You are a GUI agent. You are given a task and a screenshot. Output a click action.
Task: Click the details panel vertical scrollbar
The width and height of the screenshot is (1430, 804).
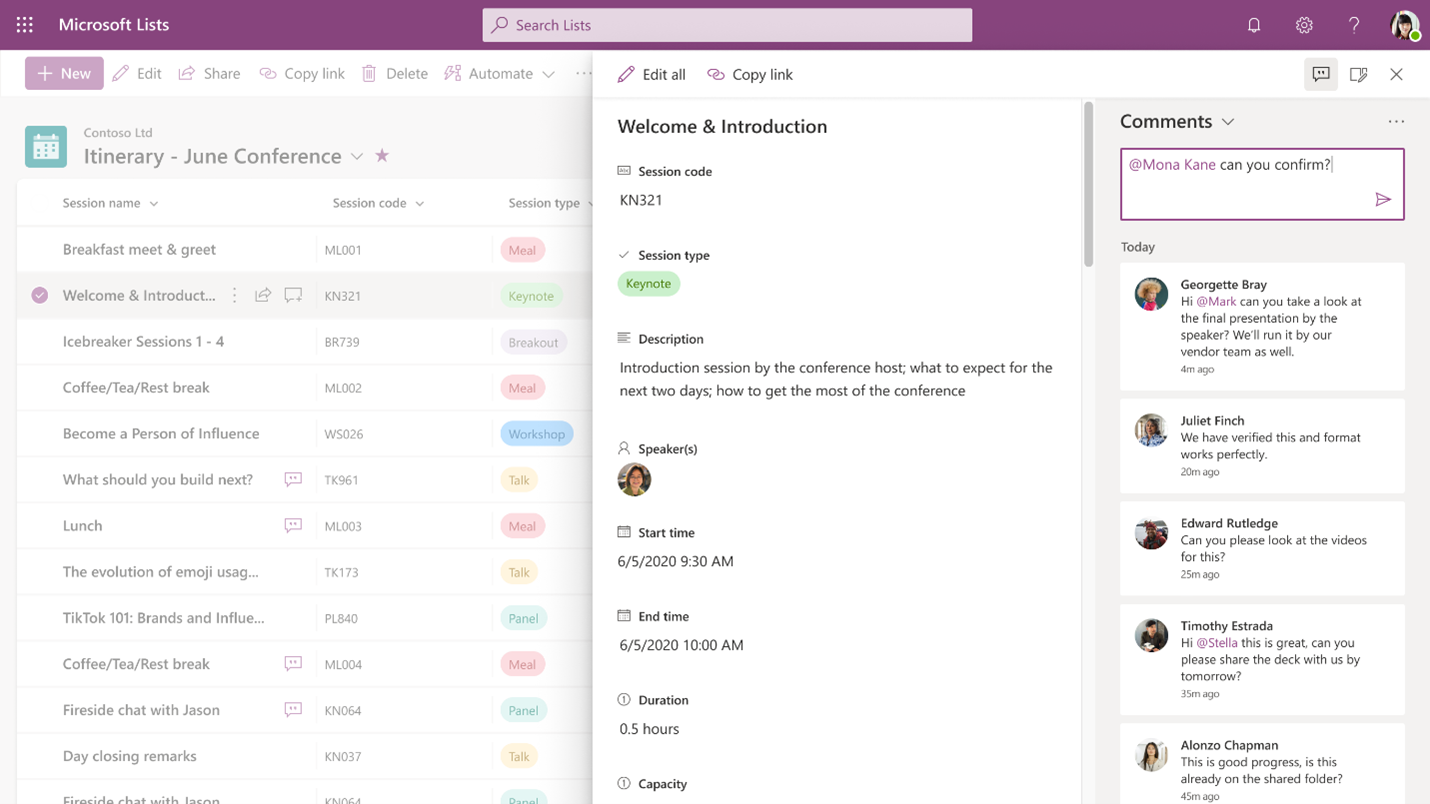point(1088,185)
